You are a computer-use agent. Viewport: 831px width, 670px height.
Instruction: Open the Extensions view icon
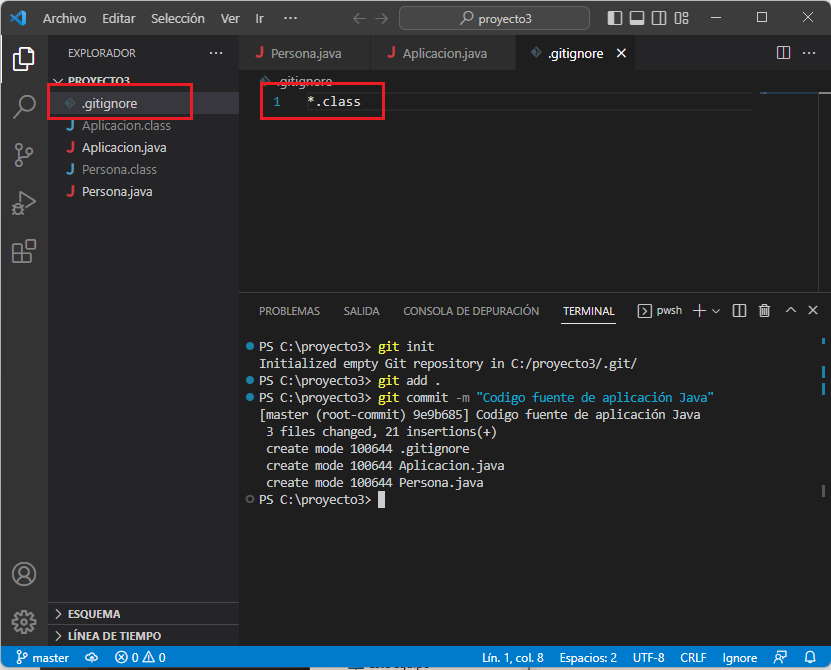click(x=23, y=251)
